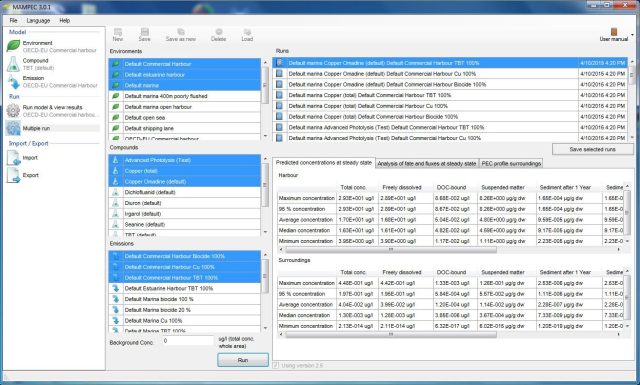Select Default Marina biocide 20 % emission

click(184, 310)
